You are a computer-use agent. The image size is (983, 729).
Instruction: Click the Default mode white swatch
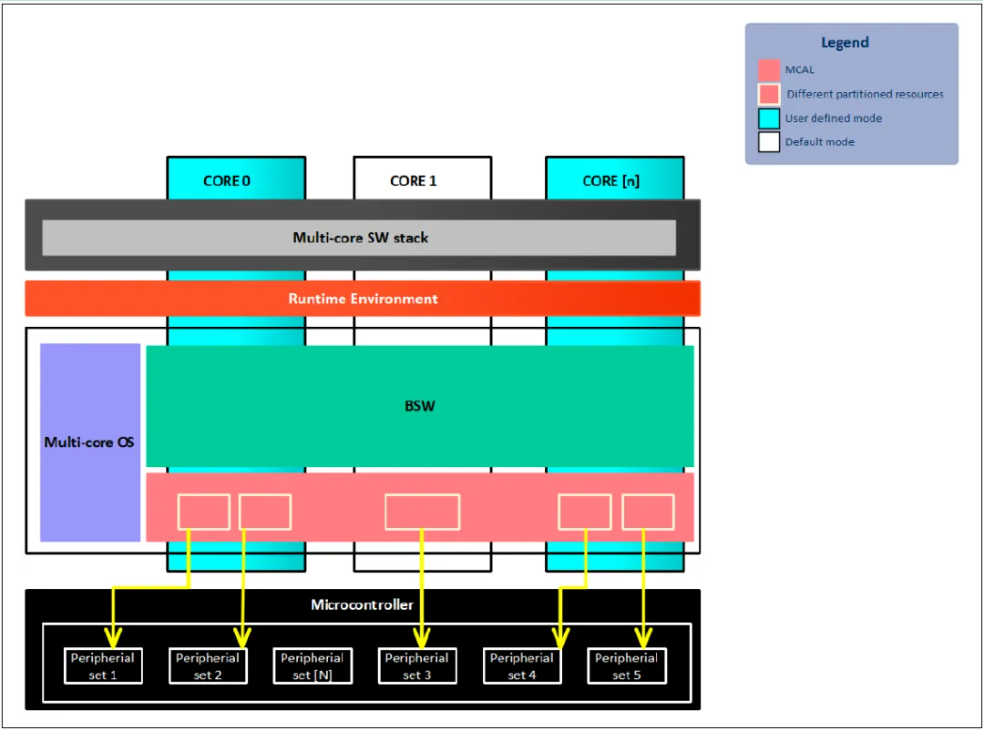click(x=769, y=142)
